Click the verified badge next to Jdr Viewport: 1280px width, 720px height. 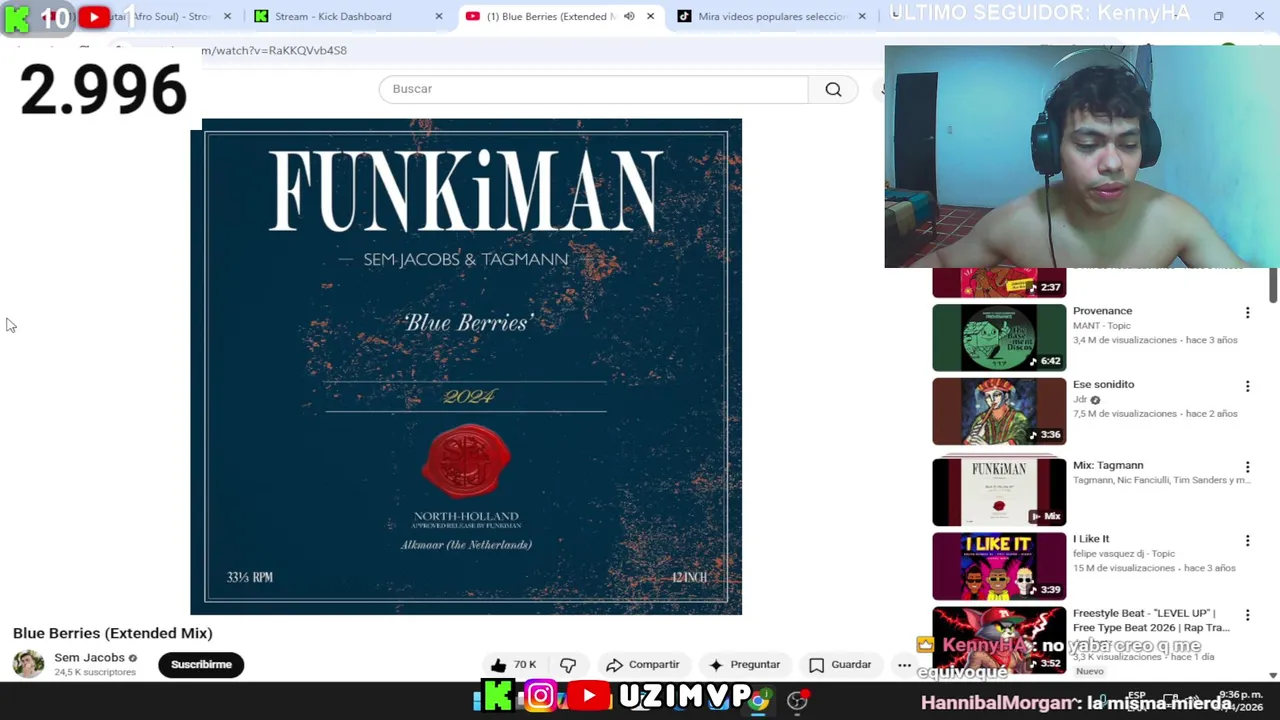[1095, 400]
